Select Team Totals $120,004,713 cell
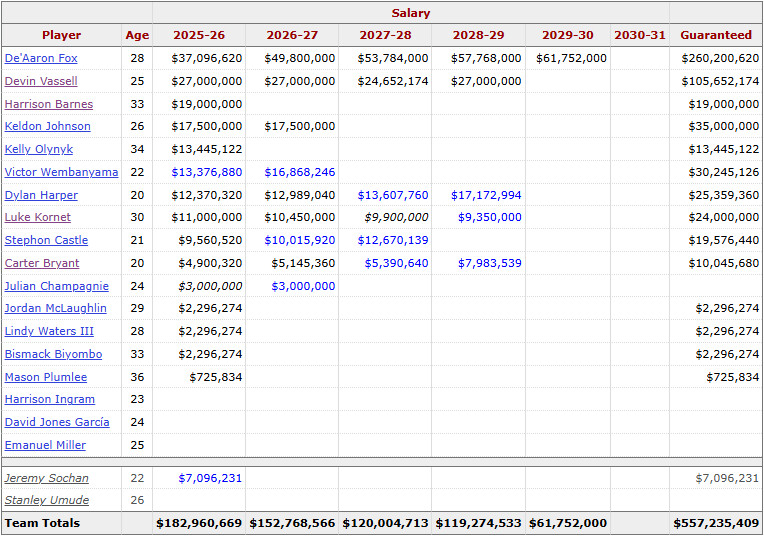The height and width of the screenshot is (537, 764). coord(385,523)
